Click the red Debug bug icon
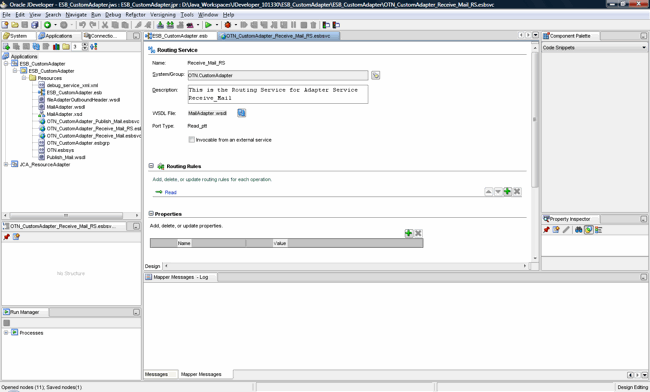 point(228,25)
